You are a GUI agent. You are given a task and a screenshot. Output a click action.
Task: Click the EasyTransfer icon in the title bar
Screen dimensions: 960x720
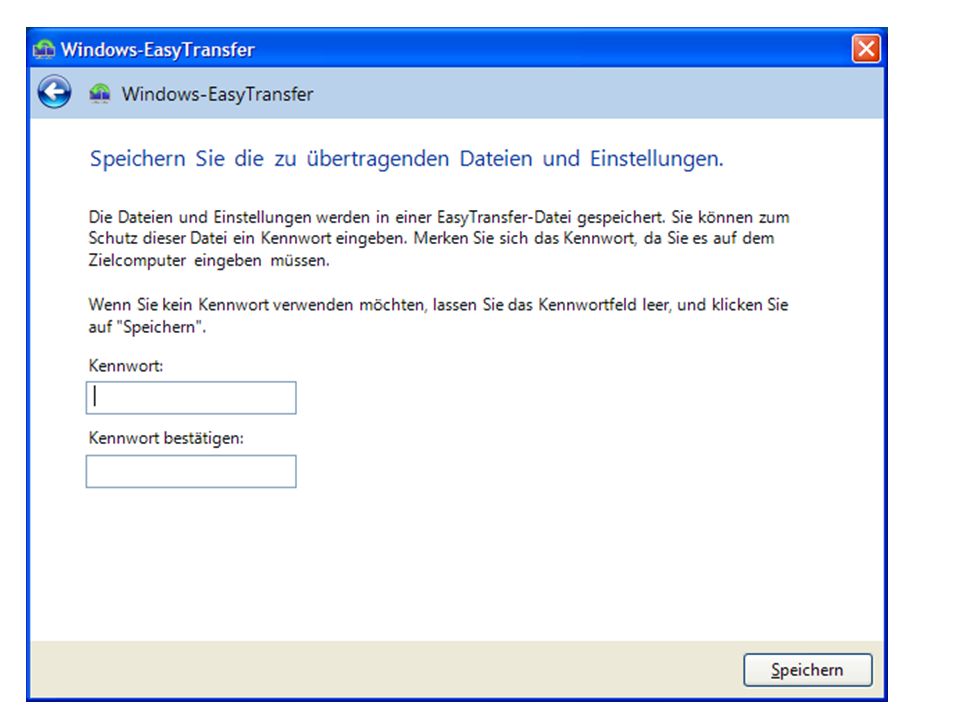(x=43, y=49)
